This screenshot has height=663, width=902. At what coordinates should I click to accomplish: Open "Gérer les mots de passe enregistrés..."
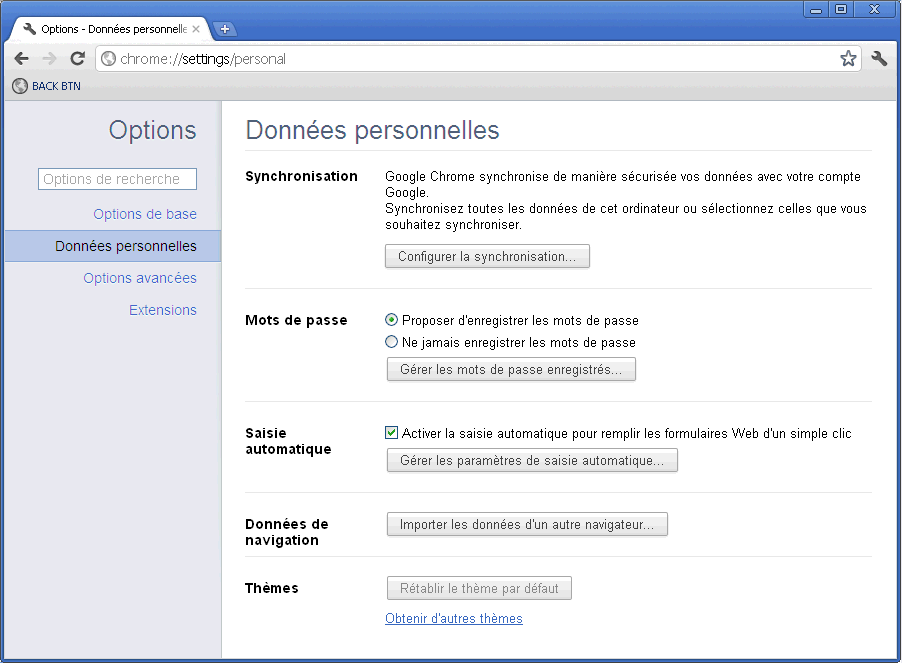click(511, 369)
